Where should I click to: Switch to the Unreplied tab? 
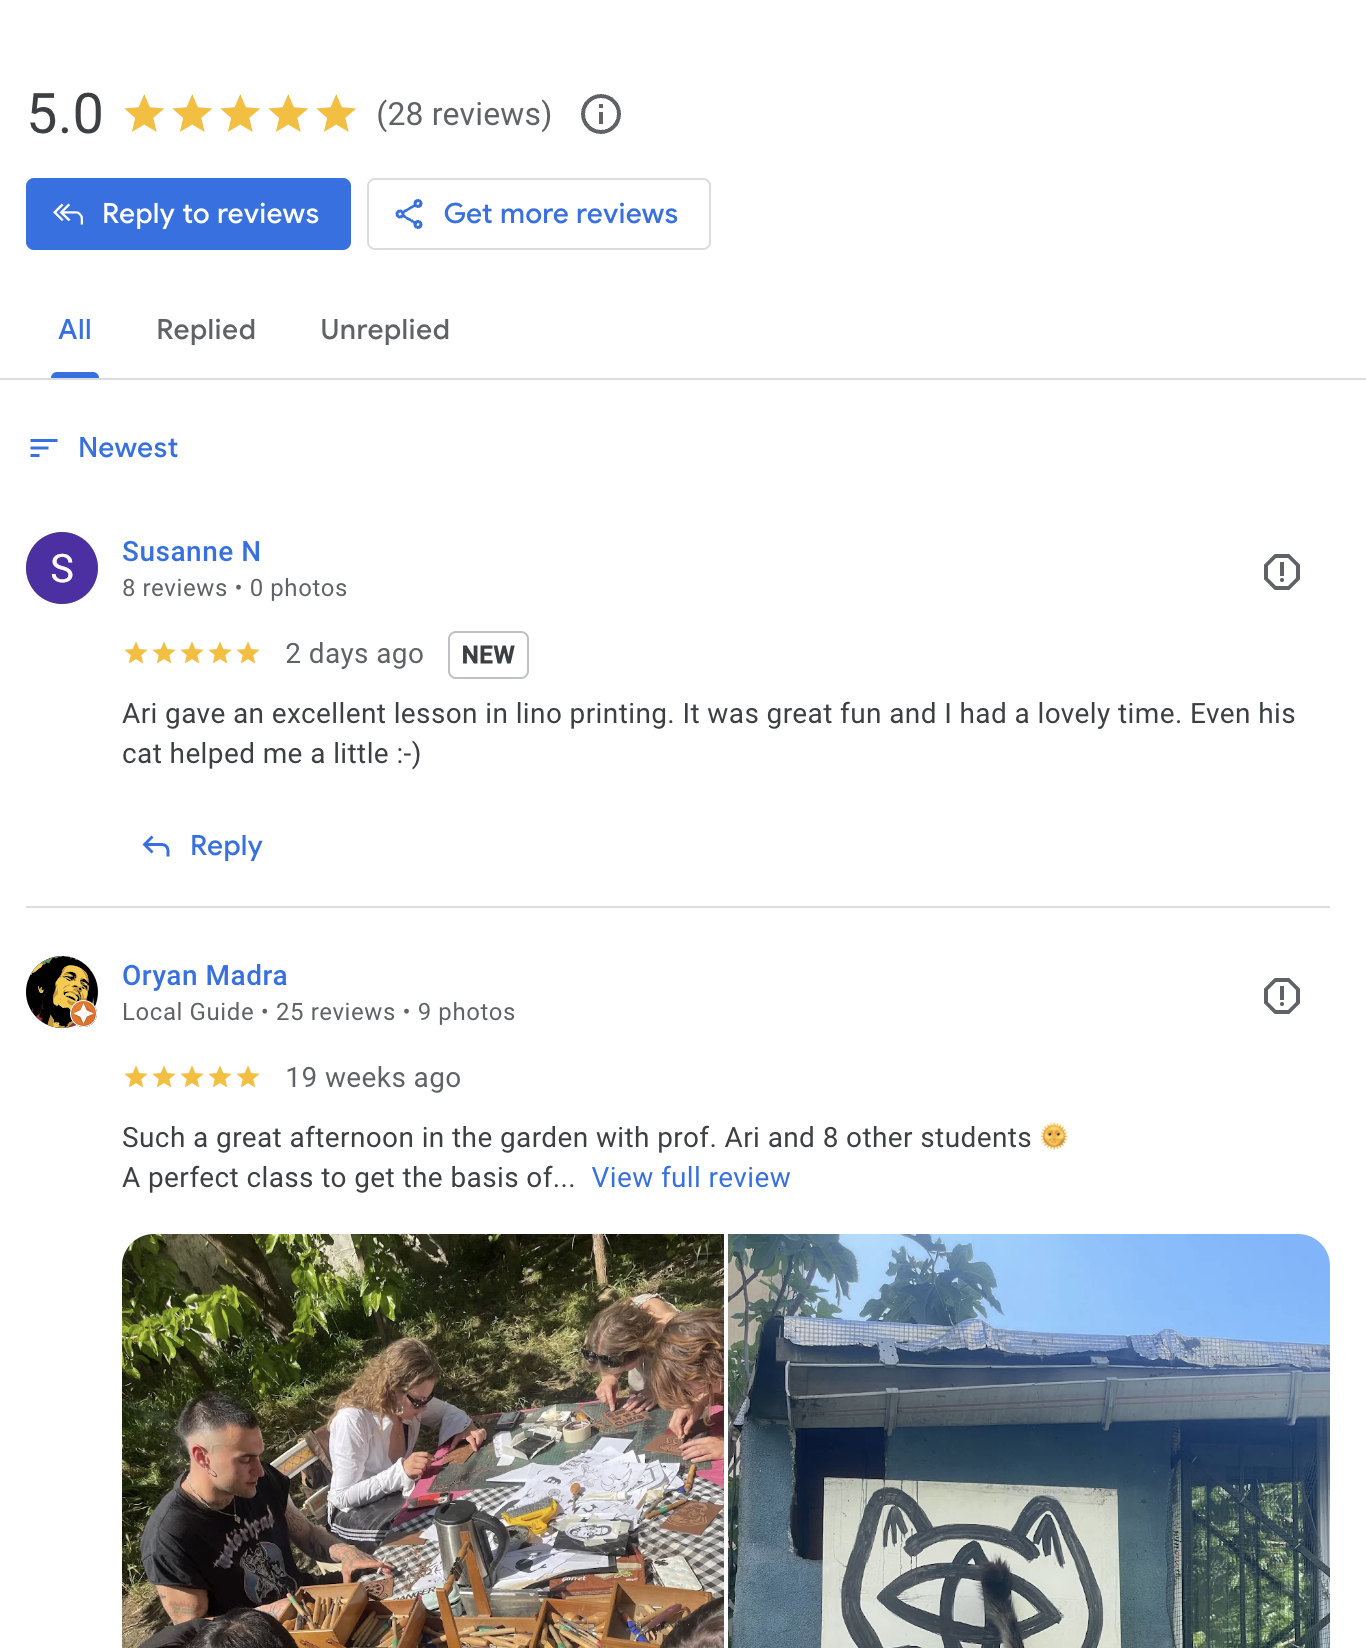(x=385, y=330)
